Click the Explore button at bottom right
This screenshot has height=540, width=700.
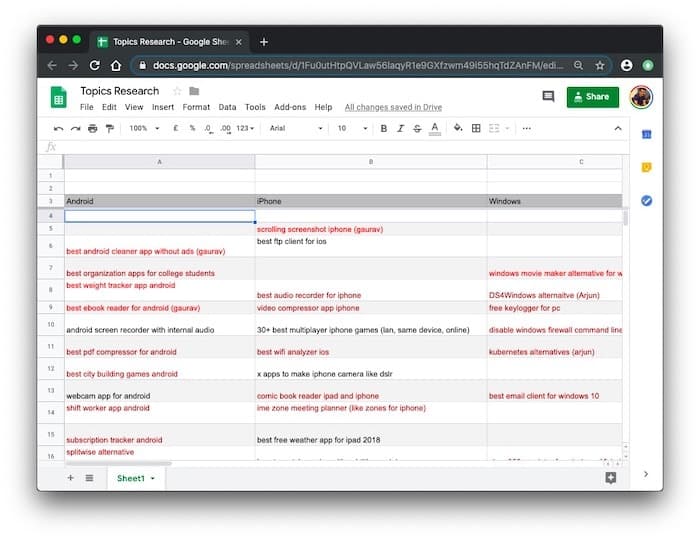(610, 478)
